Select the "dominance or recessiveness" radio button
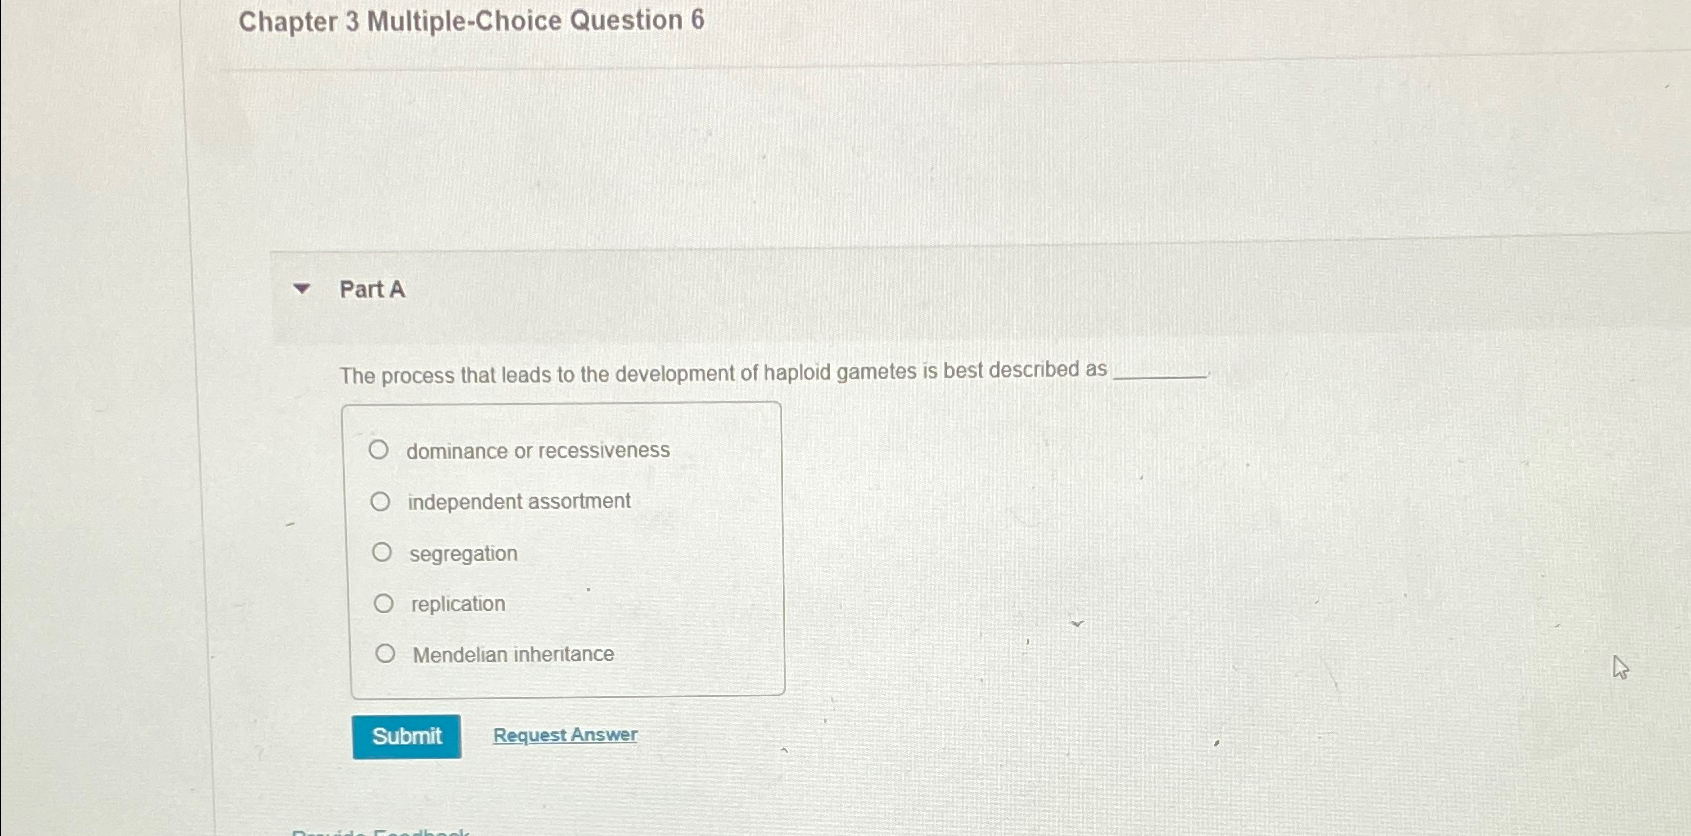 pyautogui.click(x=381, y=449)
